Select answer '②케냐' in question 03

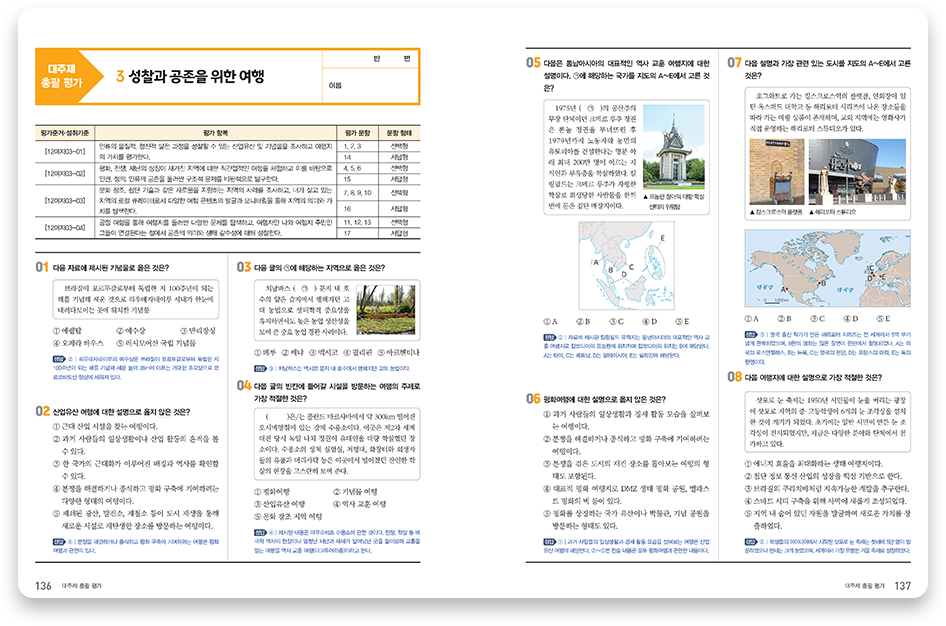[293, 352]
